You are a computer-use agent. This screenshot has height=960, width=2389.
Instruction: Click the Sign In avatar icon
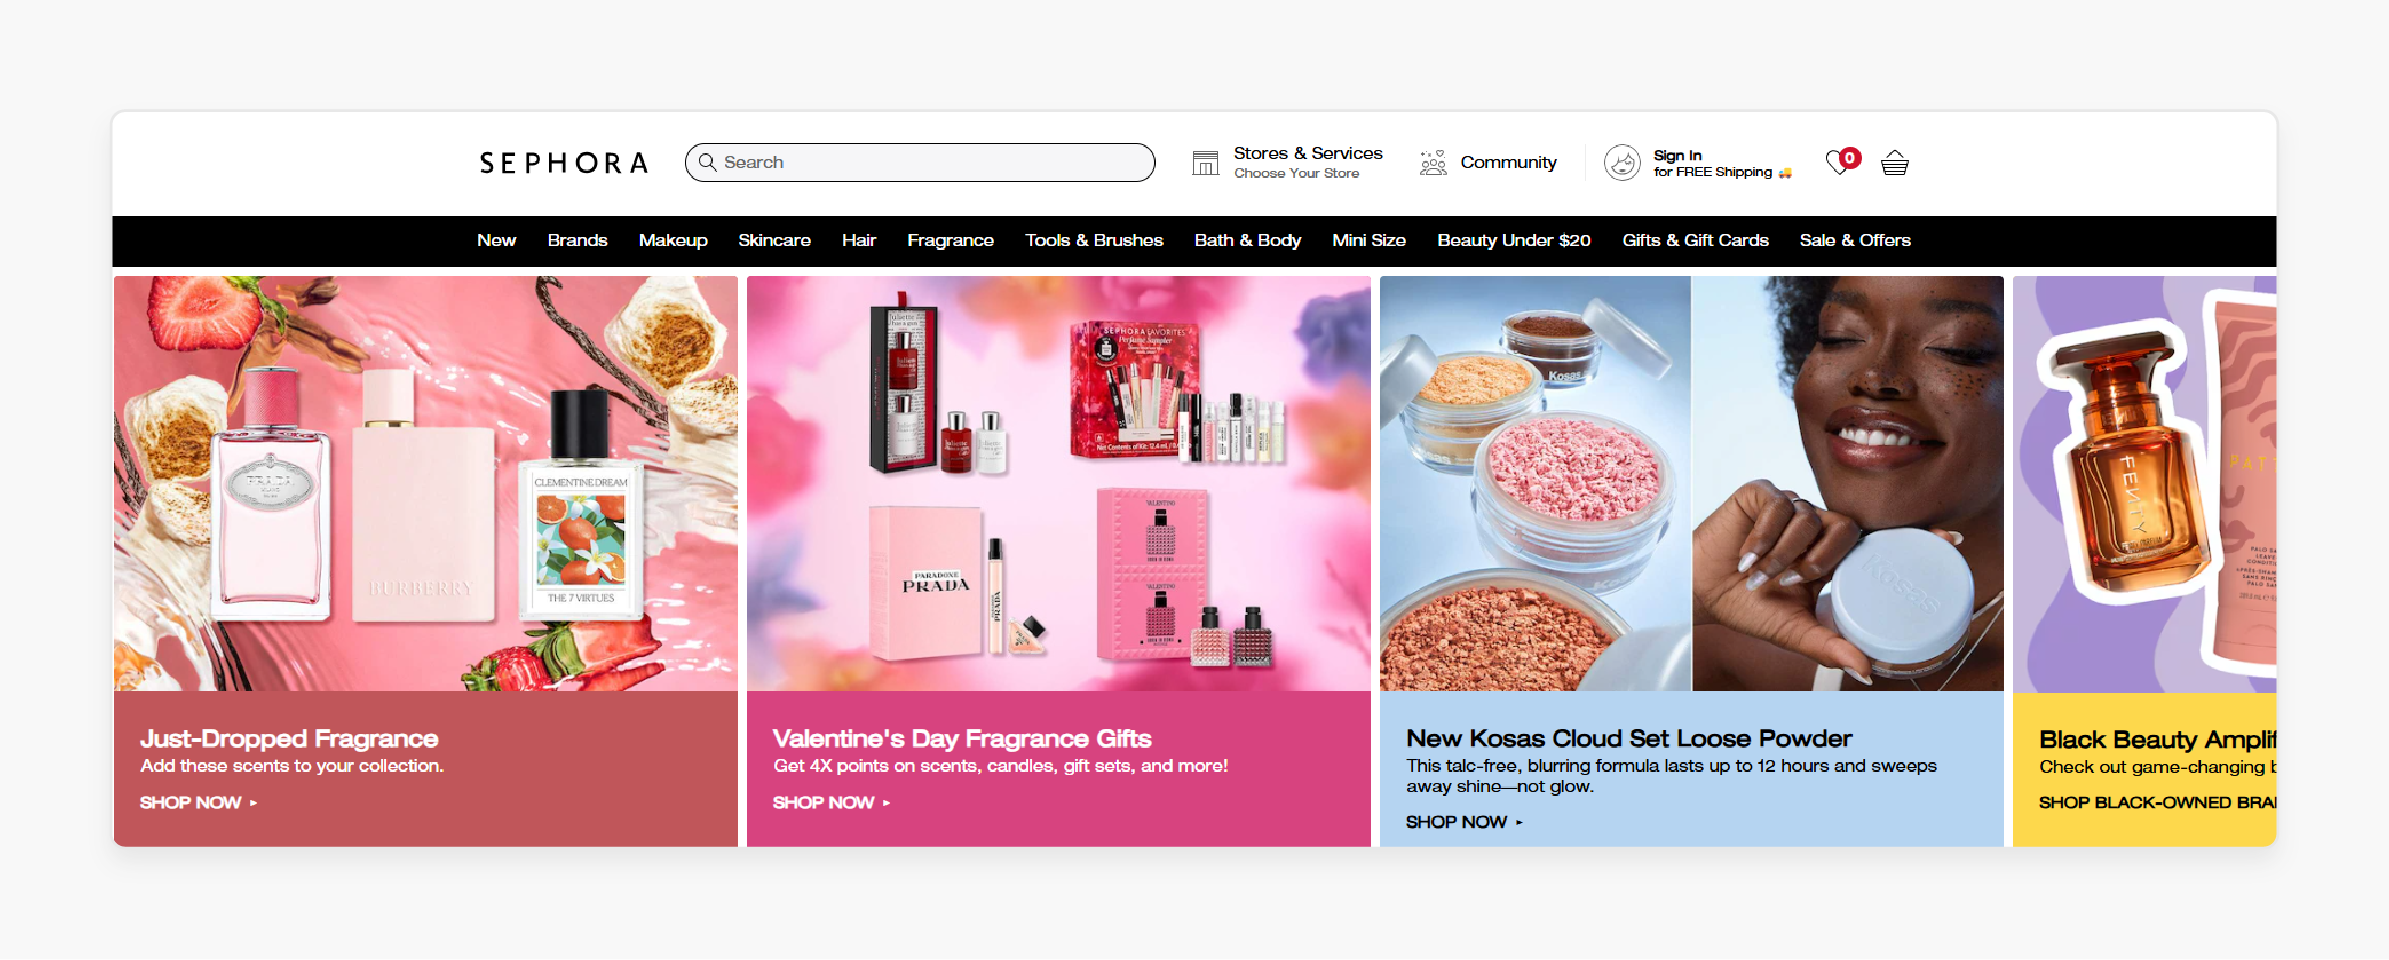coord(1622,162)
